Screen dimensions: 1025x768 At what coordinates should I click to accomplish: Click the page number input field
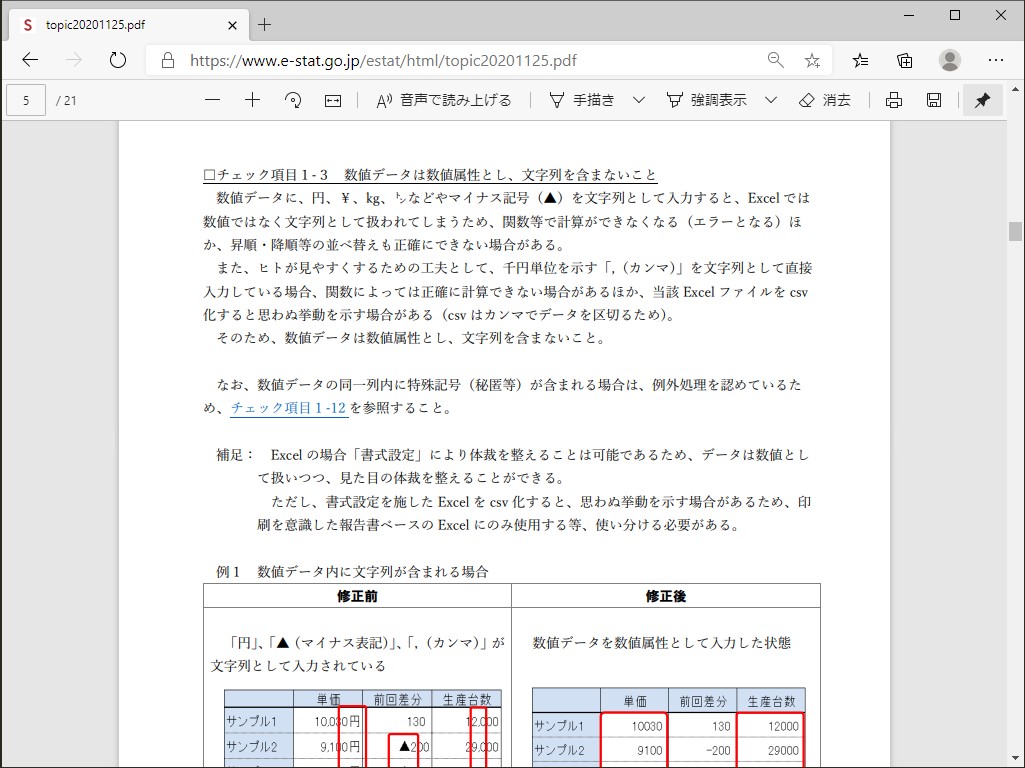coord(26,100)
